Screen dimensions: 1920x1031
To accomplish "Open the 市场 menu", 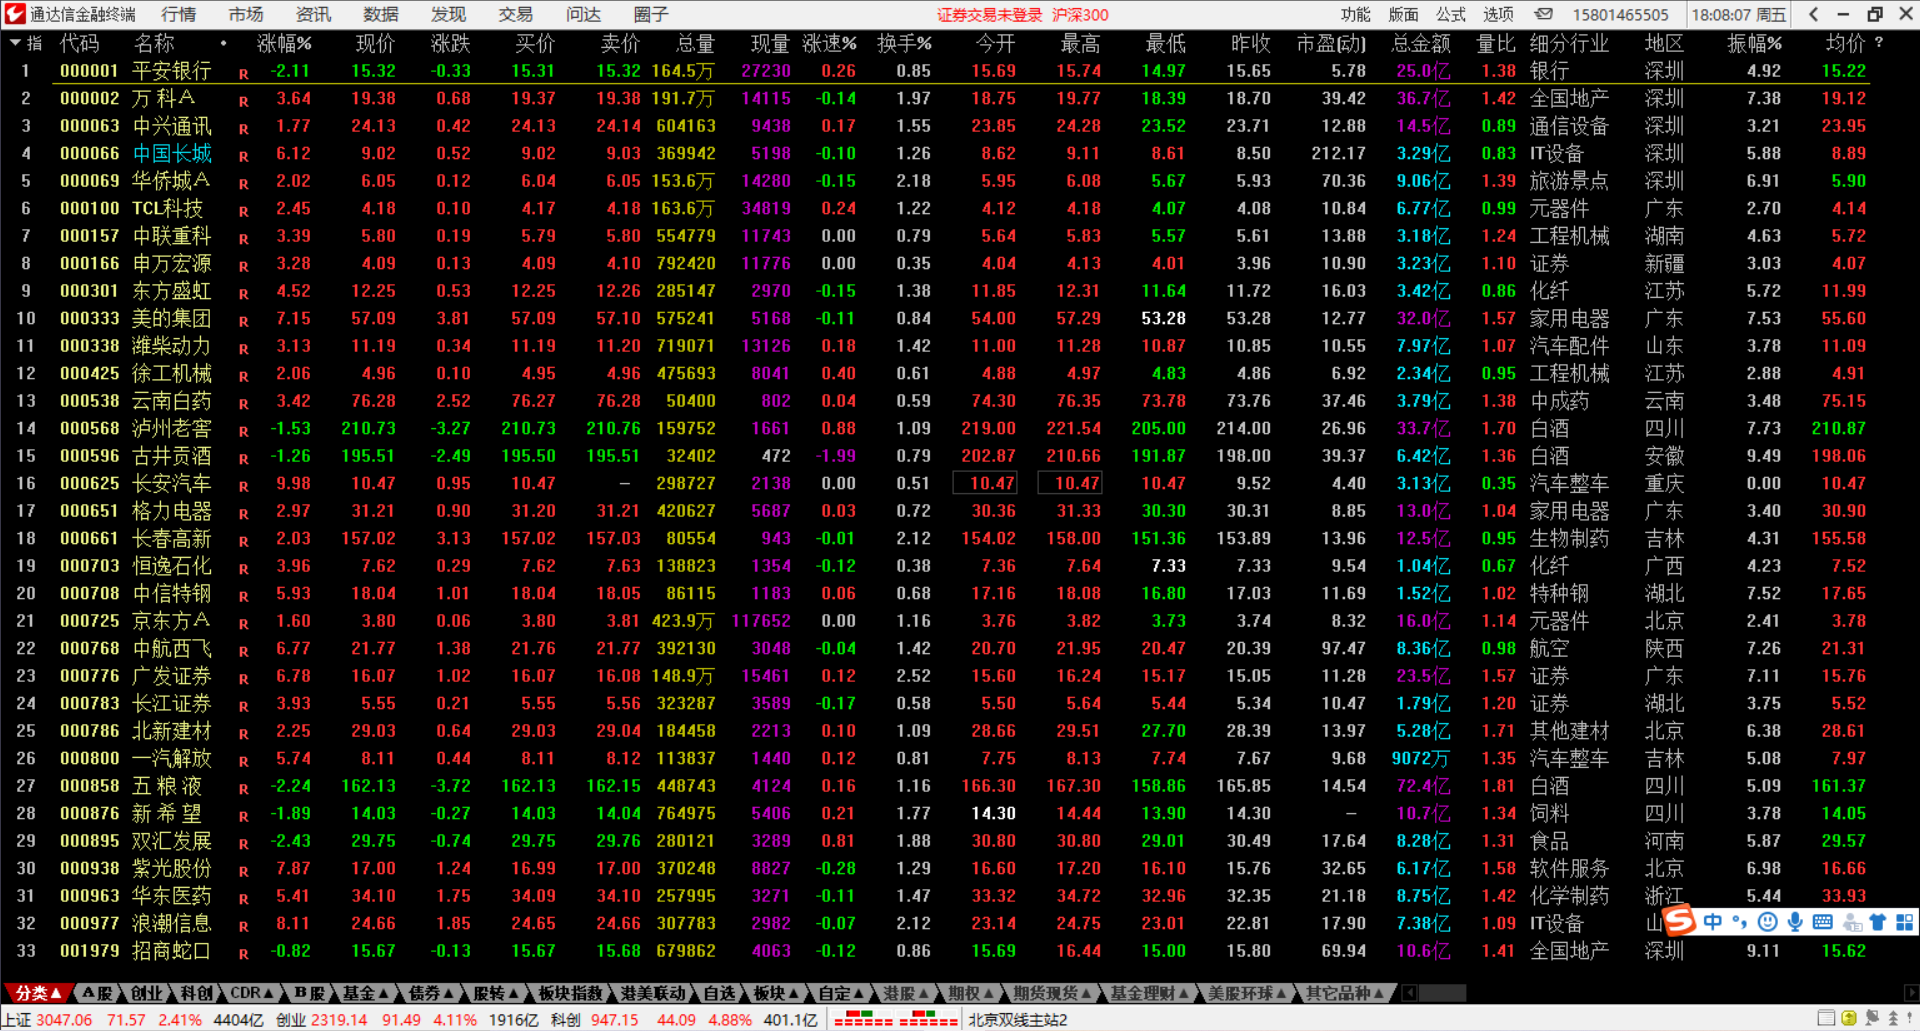I will pyautogui.click(x=246, y=14).
